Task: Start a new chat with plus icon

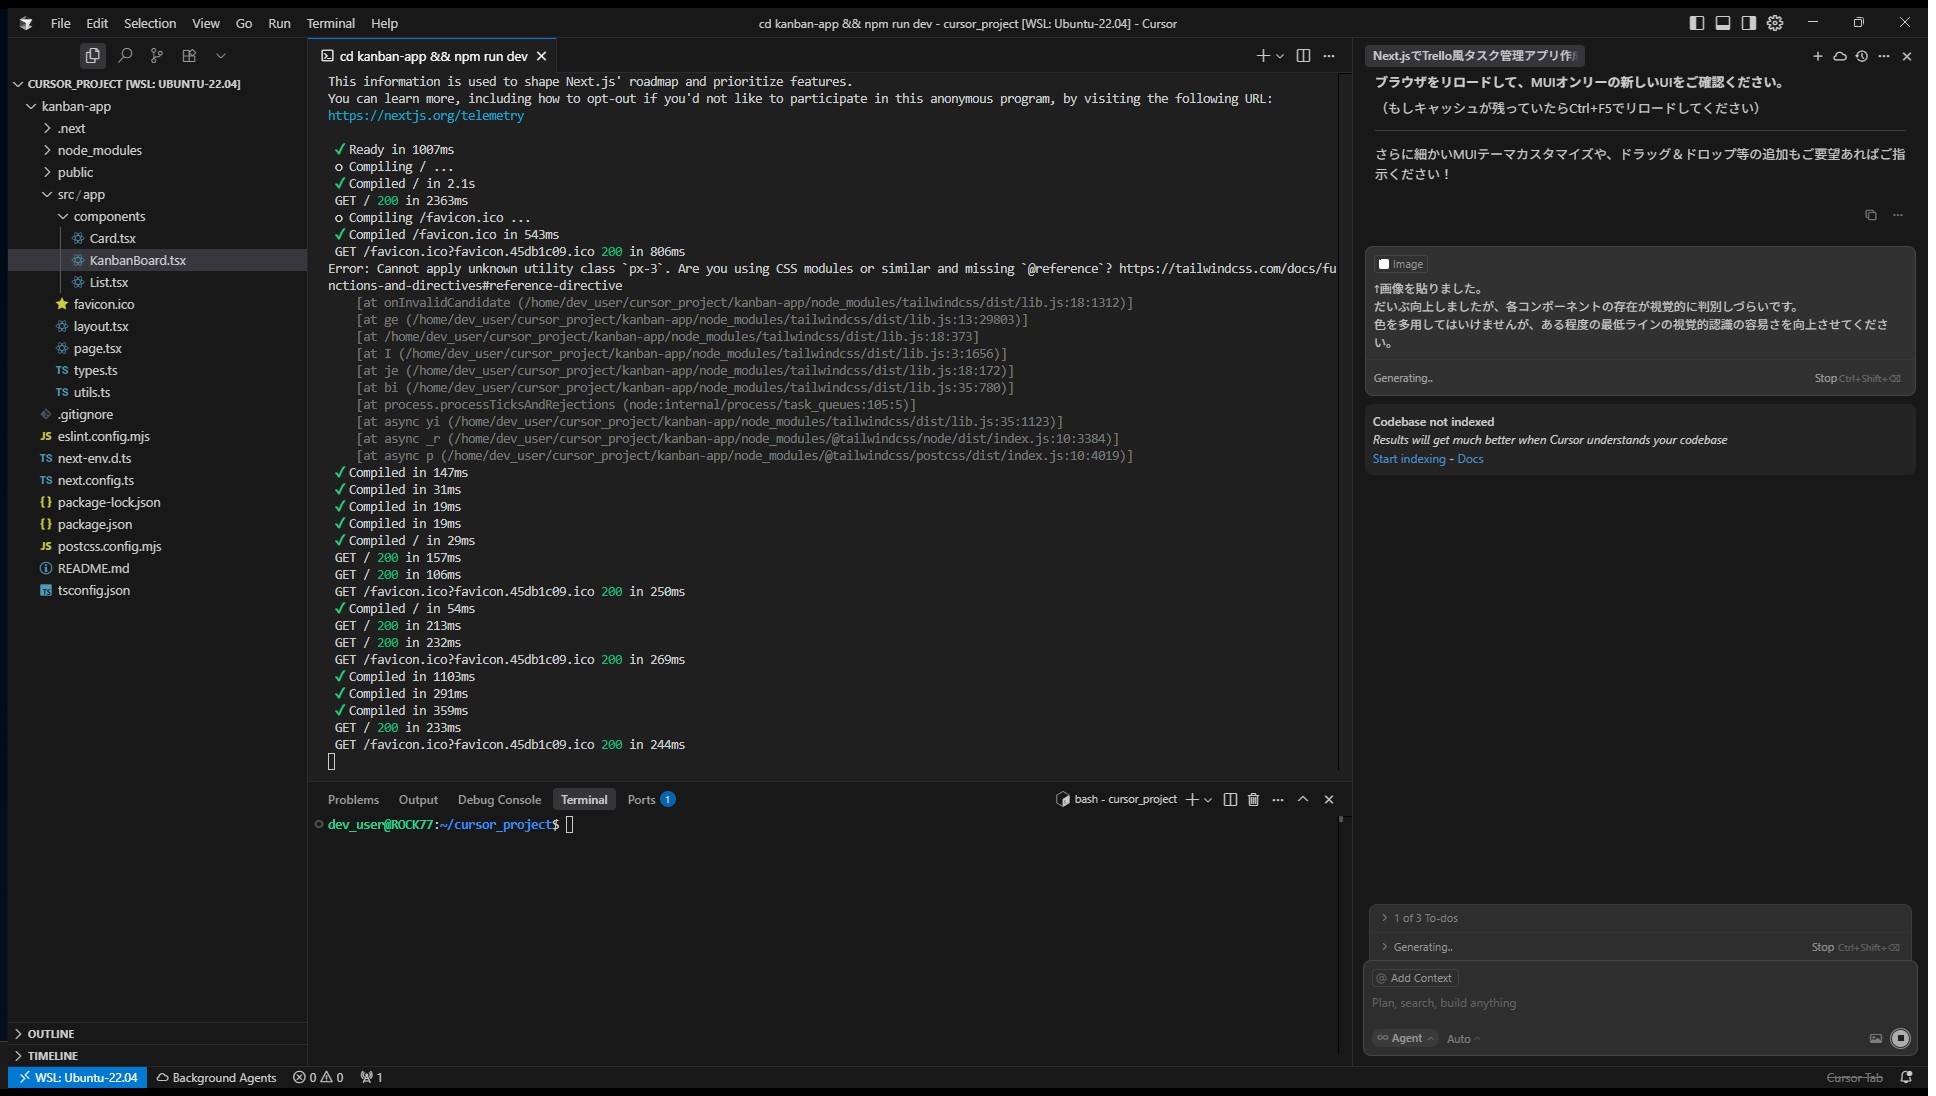Action: [1817, 56]
